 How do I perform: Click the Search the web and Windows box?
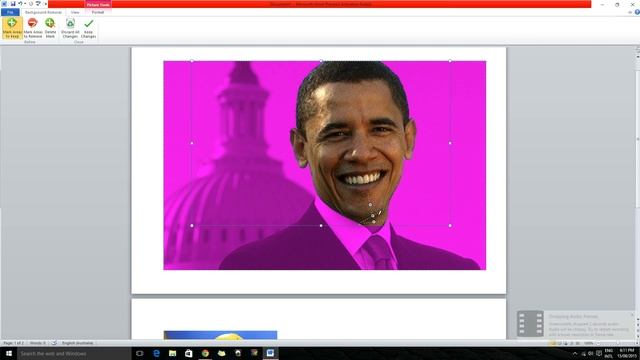point(74,353)
